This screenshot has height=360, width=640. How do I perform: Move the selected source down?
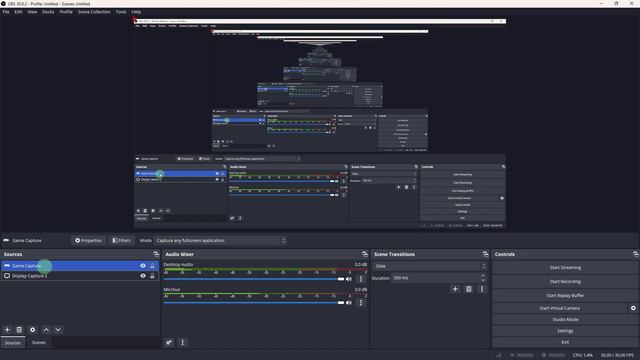(x=58, y=329)
